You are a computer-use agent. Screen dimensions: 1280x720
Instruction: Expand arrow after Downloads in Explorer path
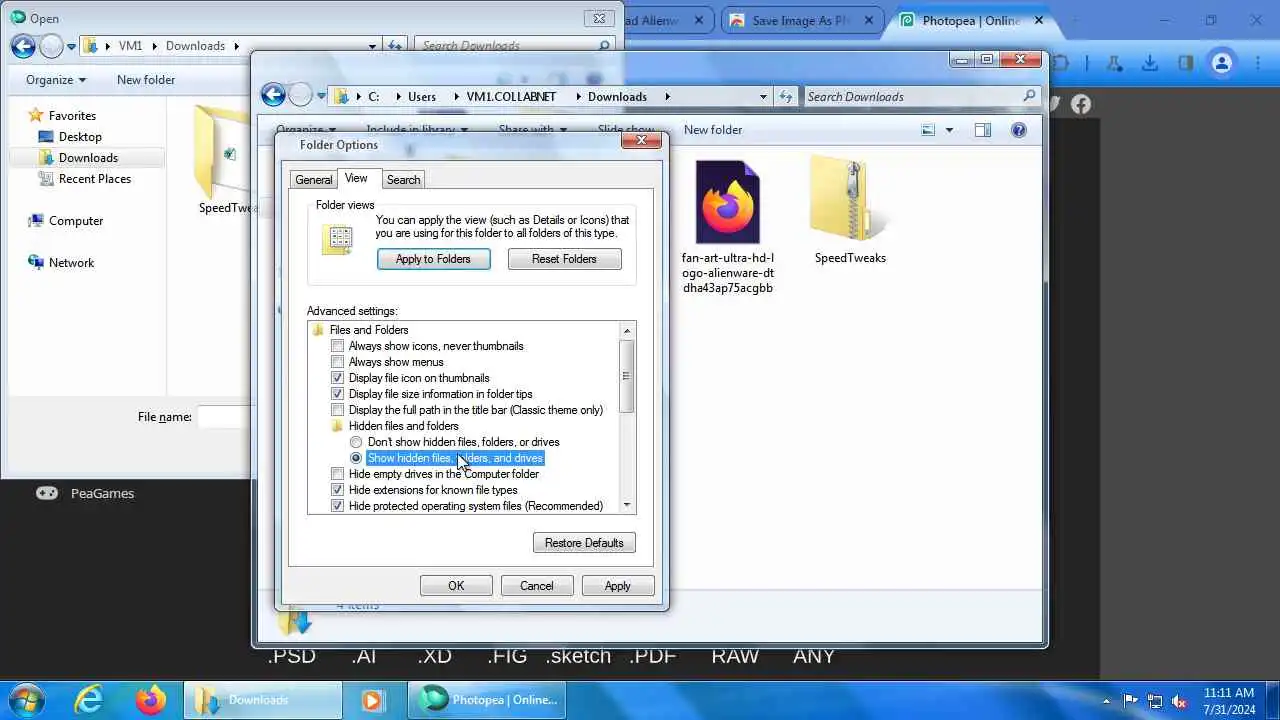tap(667, 97)
